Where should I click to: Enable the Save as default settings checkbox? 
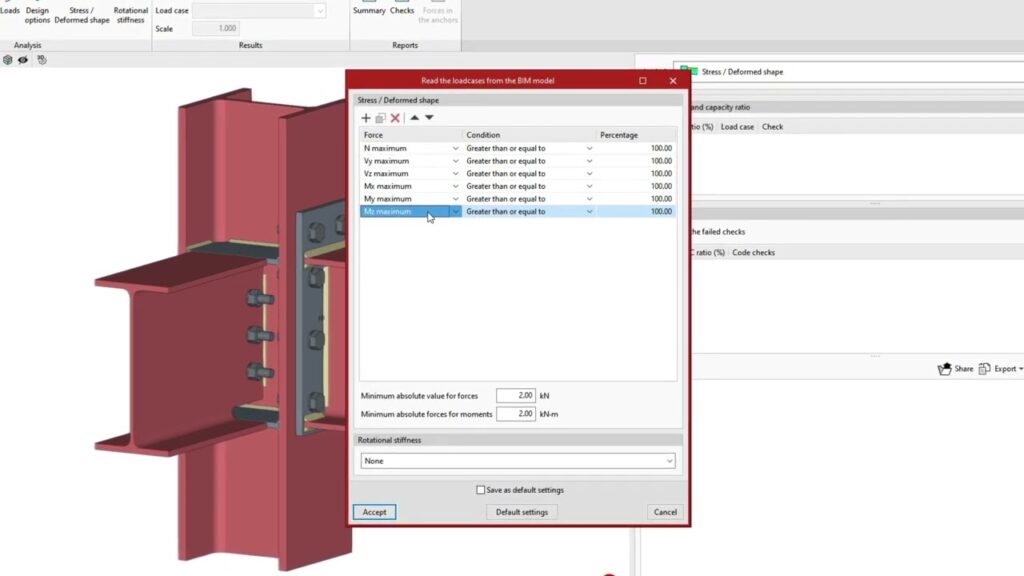pos(481,490)
